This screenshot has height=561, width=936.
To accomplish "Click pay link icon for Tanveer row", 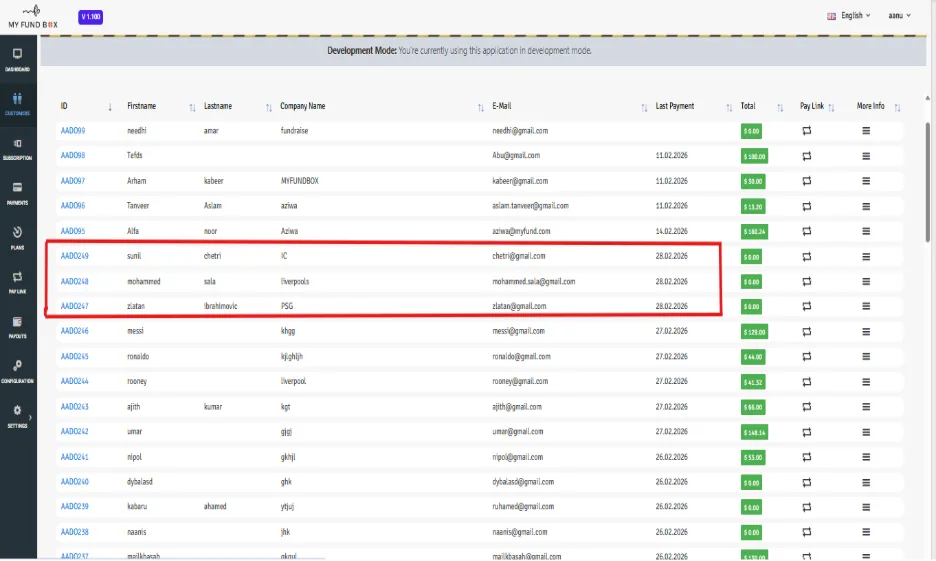I will click(x=806, y=206).
